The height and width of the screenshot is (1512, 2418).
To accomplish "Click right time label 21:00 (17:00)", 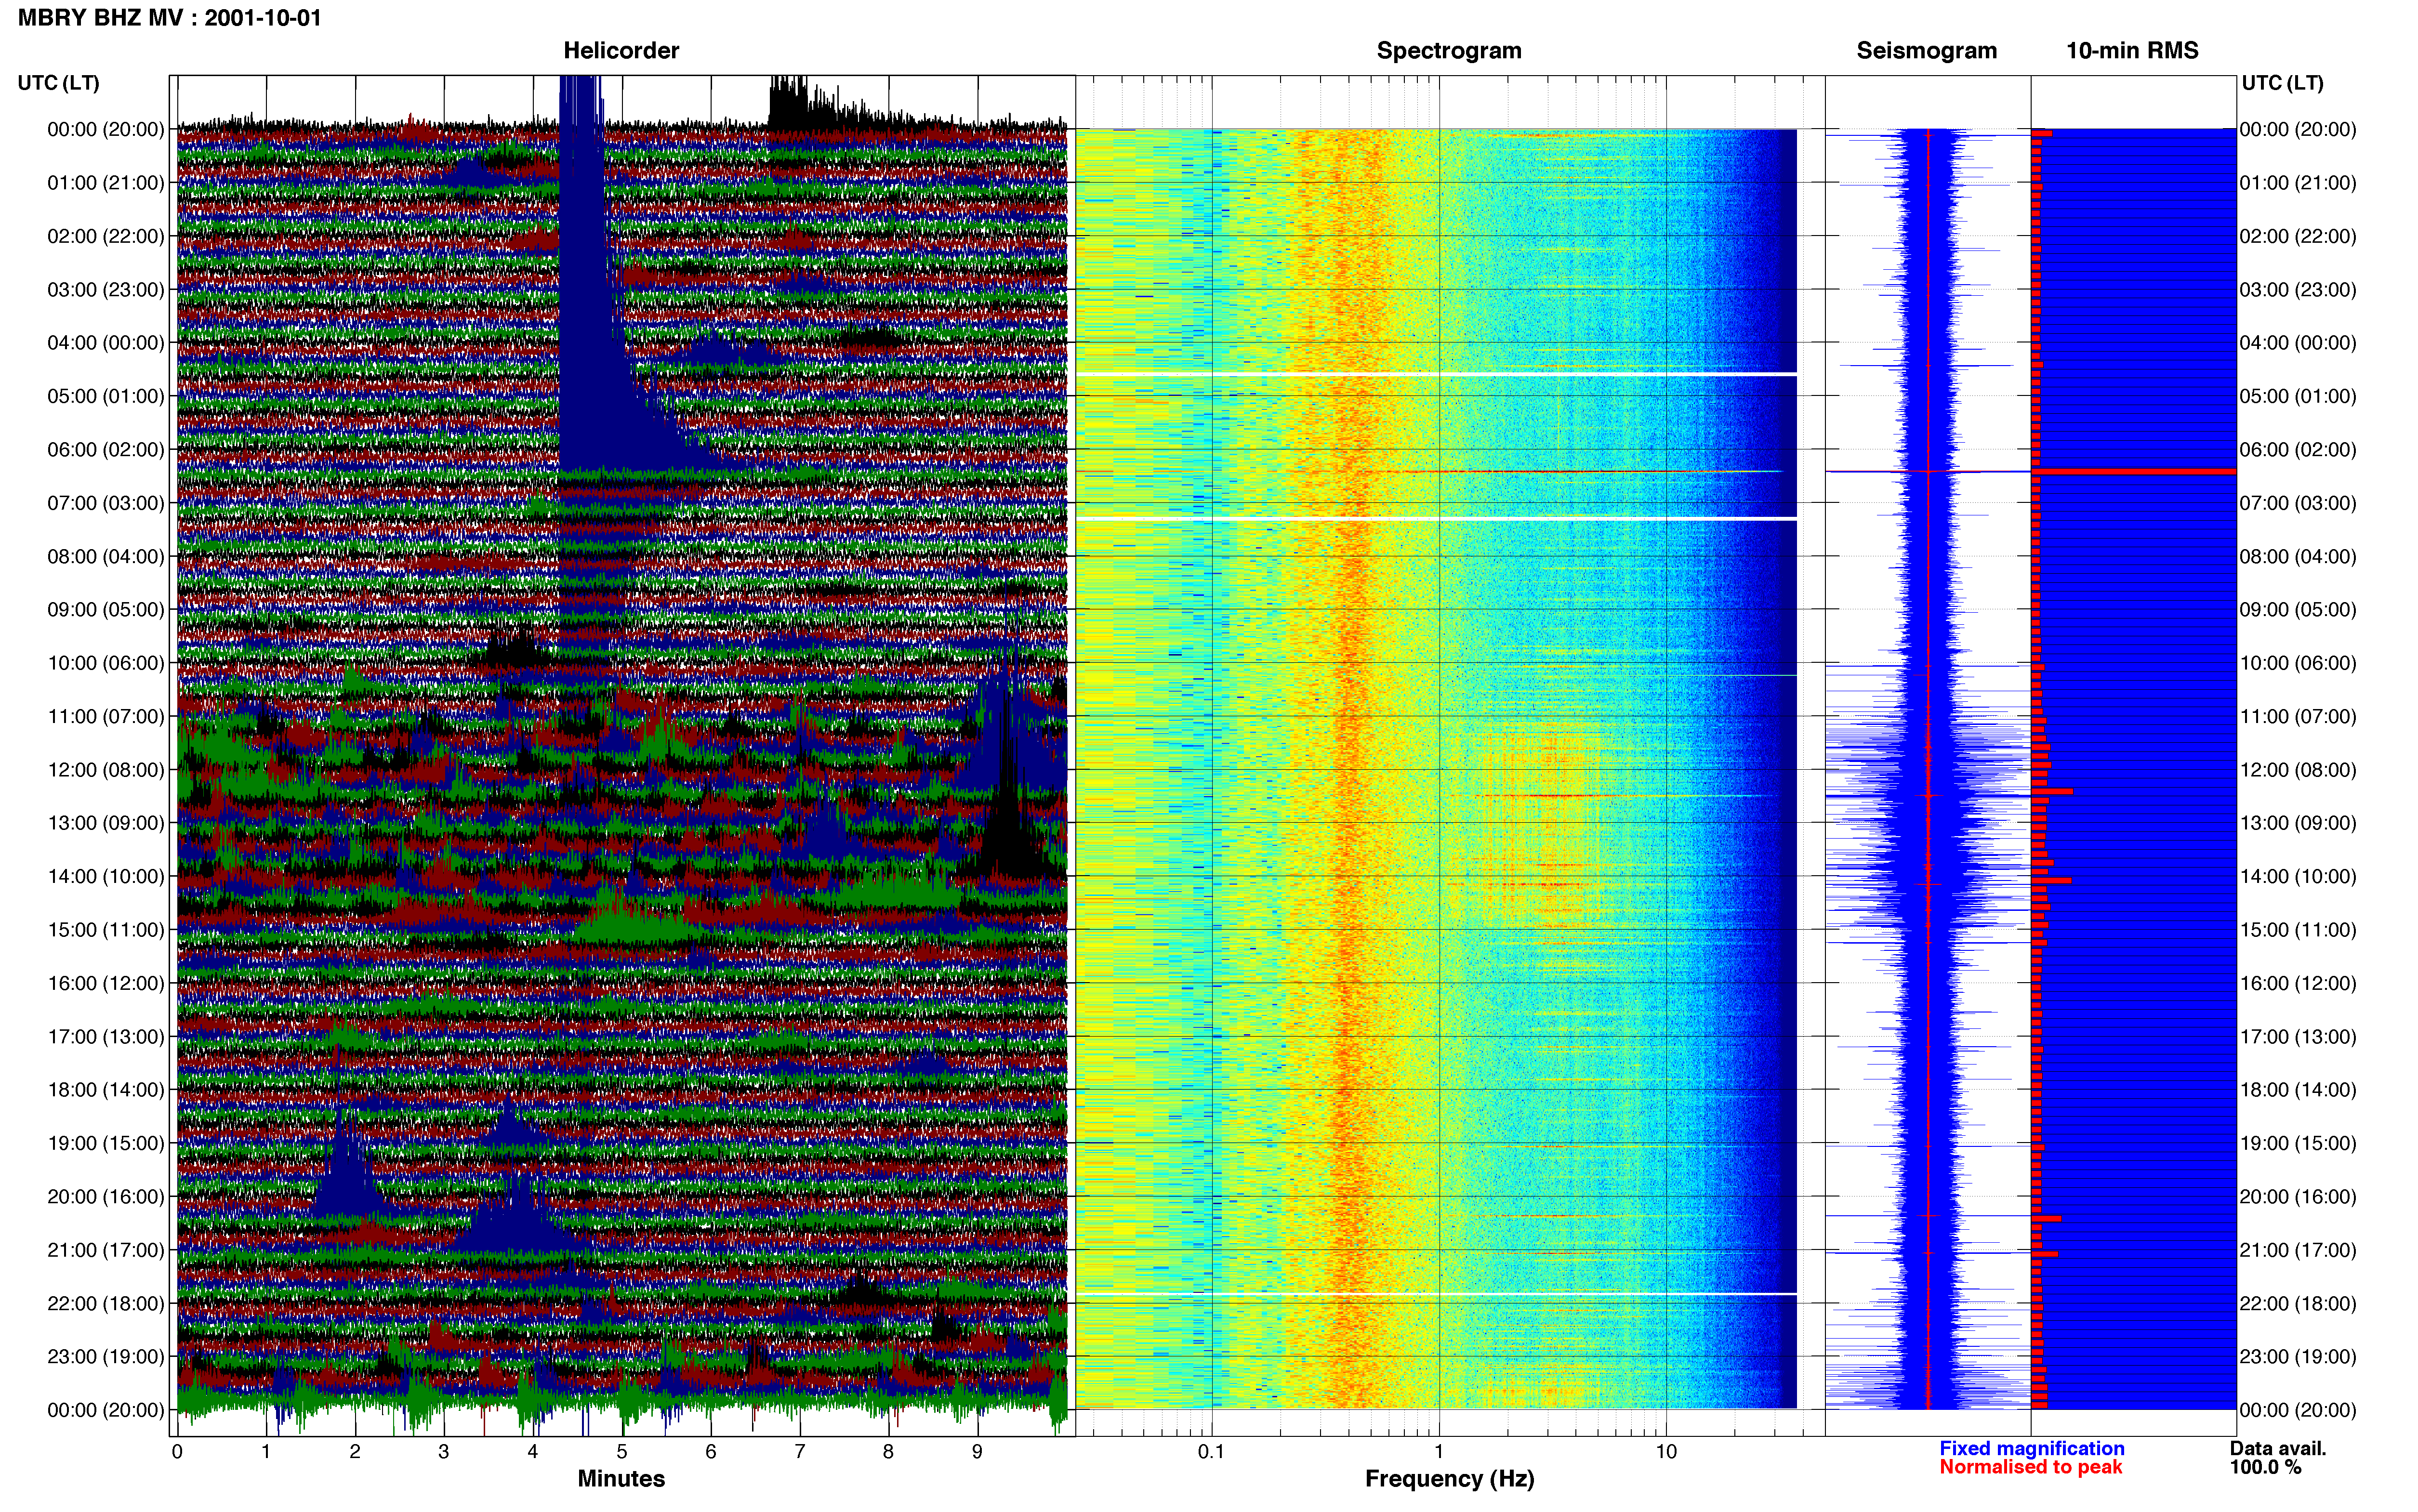I will pos(2298,1250).
